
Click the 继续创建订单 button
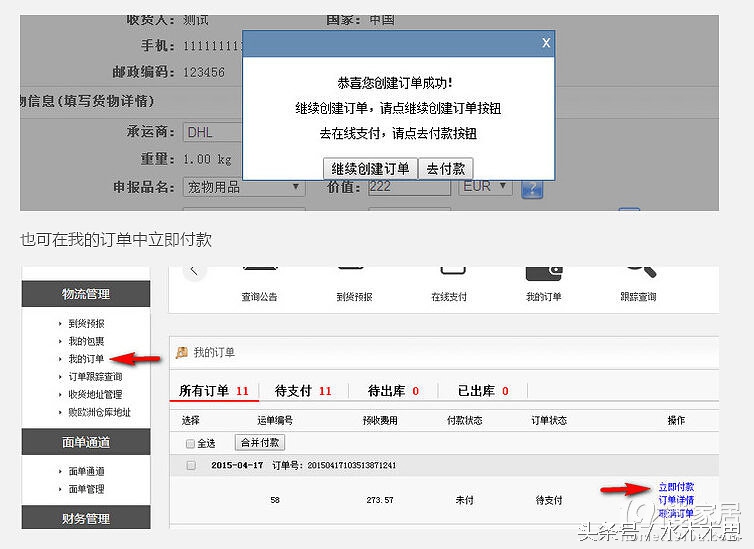[x=370, y=169]
